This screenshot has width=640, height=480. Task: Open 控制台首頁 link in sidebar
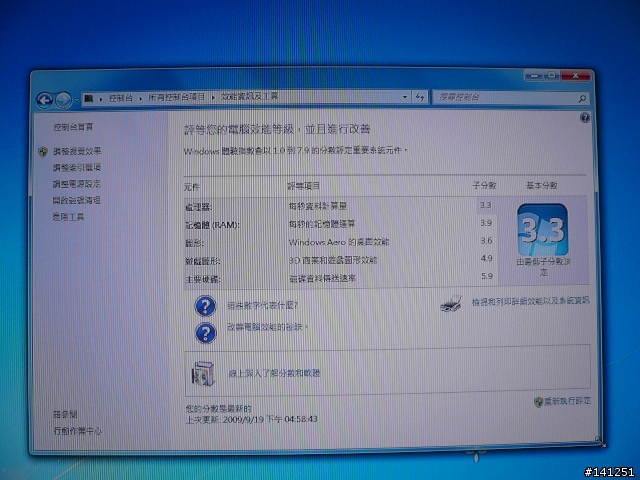click(73, 127)
